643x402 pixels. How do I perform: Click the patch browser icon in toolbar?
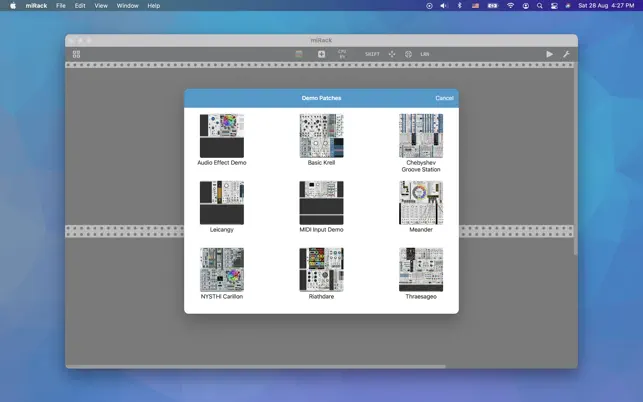299,54
